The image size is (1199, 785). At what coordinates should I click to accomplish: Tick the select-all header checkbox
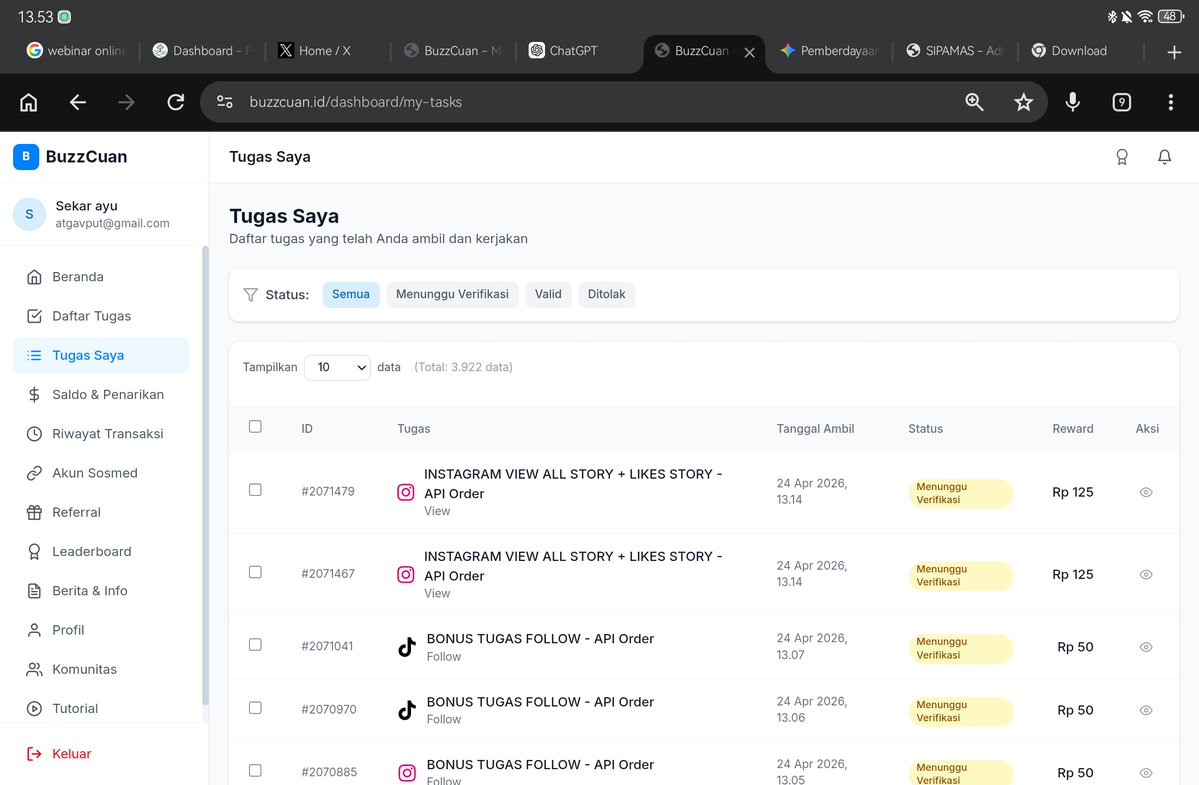click(255, 427)
